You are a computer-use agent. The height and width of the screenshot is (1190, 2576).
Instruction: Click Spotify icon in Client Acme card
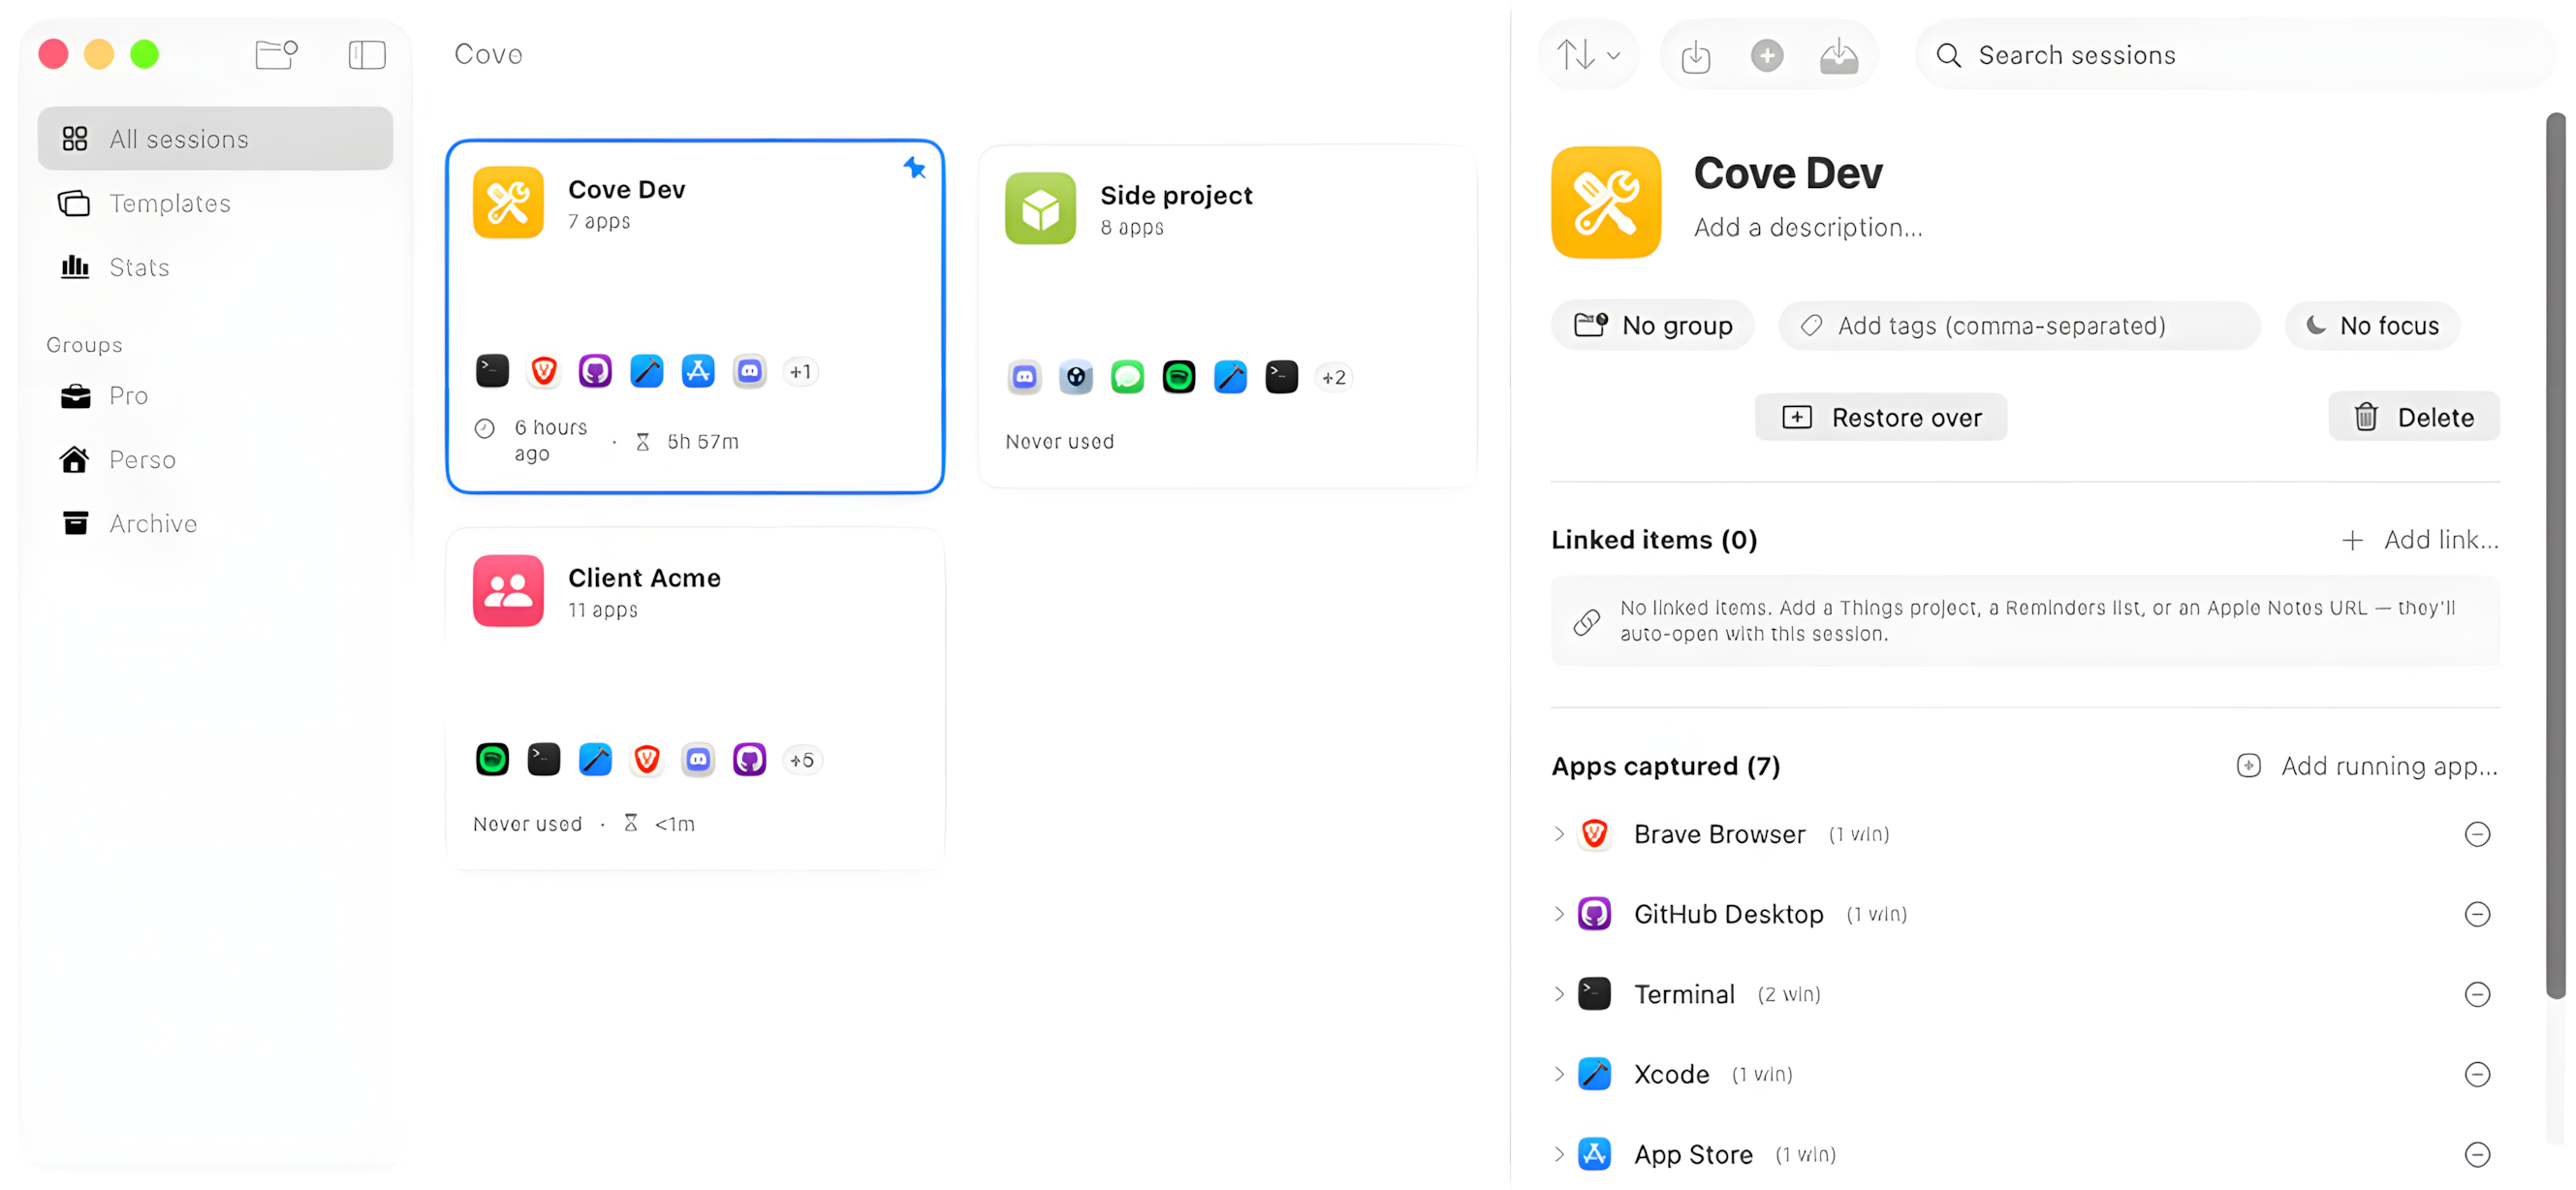pos(492,760)
